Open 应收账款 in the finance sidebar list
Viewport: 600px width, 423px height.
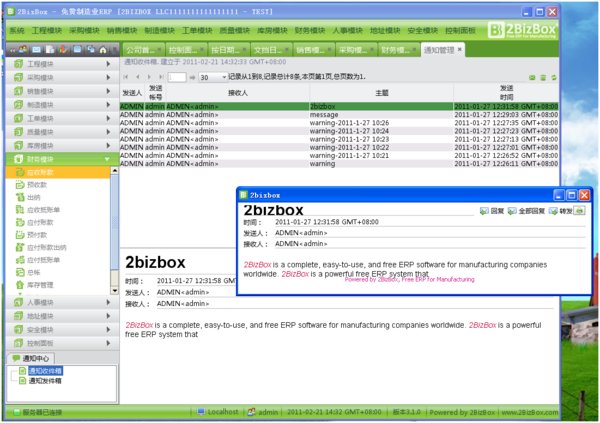click(x=57, y=173)
